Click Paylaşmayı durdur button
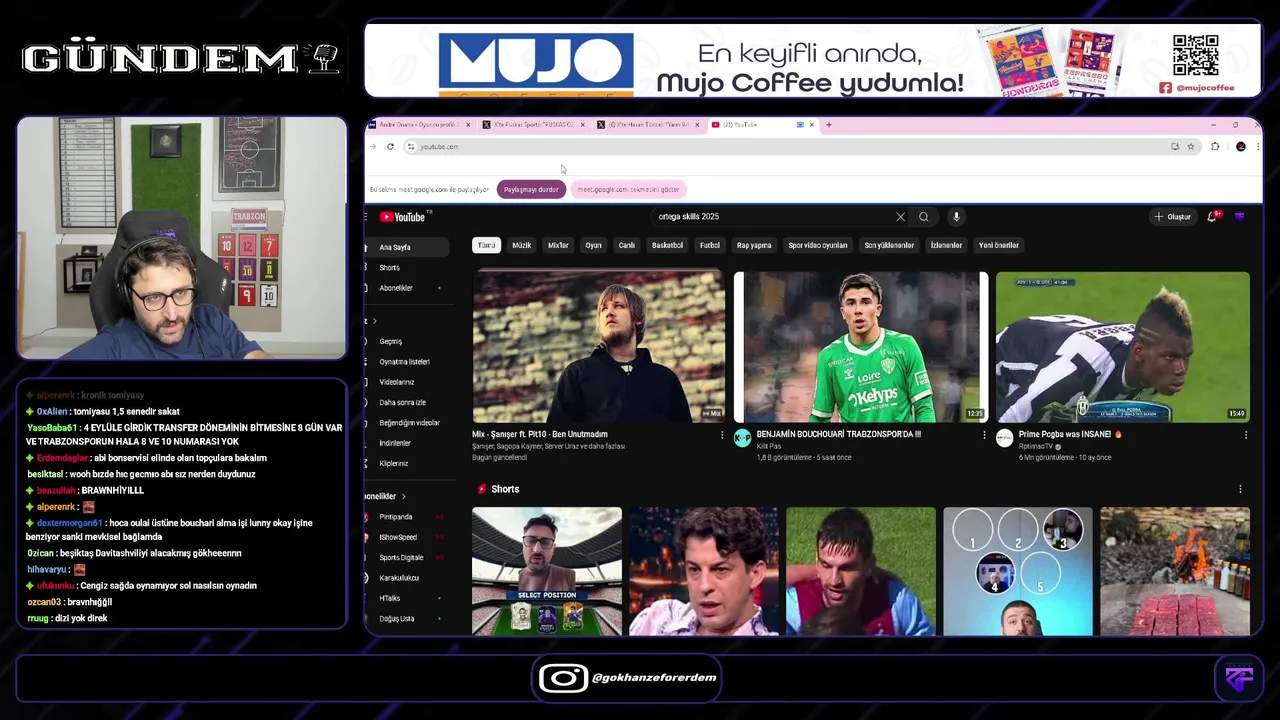Image resolution: width=1280 pixels, height=720 pixels. (x=531, y=189)
